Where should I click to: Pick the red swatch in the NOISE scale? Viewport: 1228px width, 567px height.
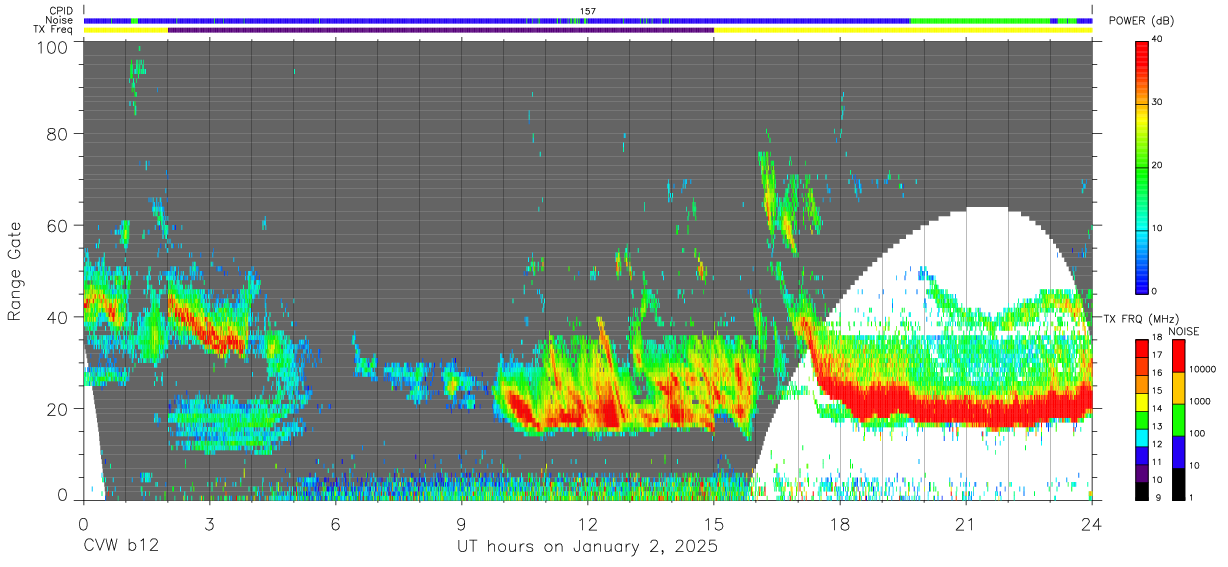tap(1178, 356)
